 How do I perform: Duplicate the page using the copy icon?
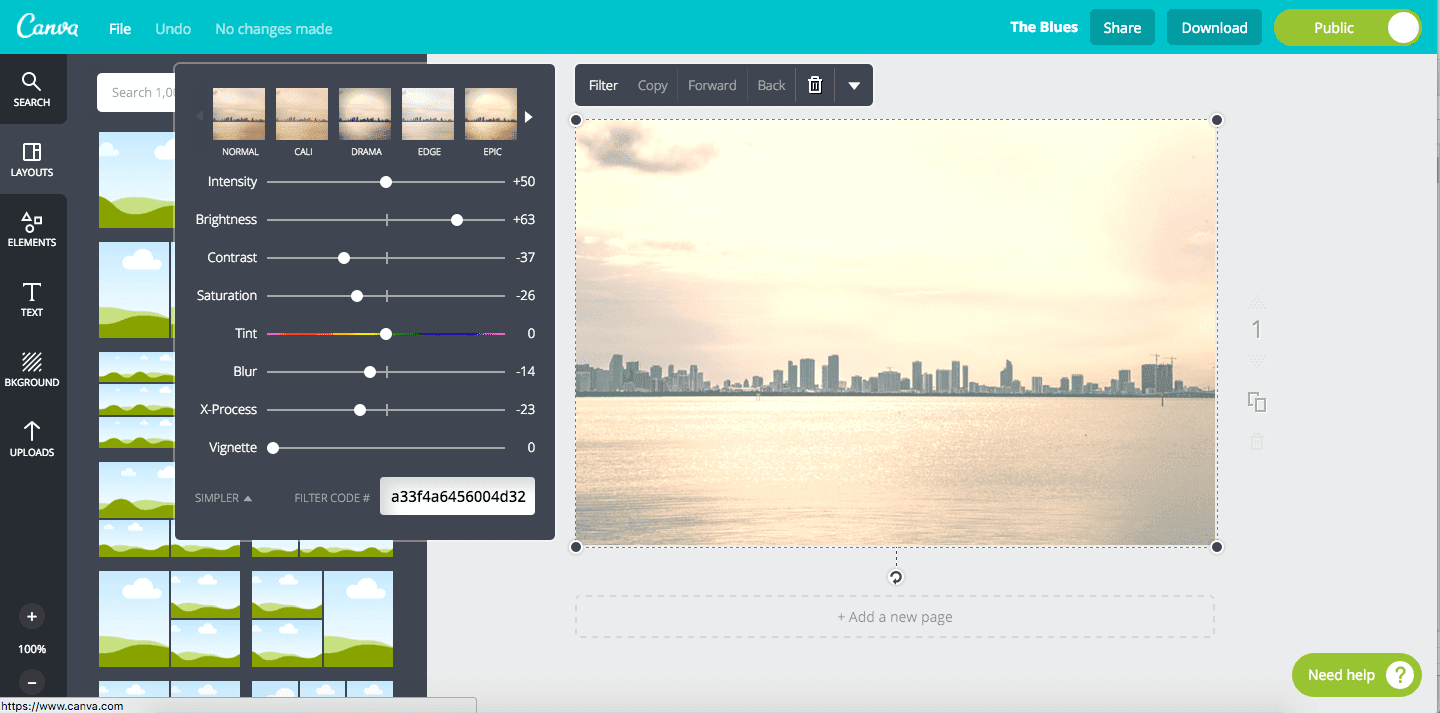point(1257,402)
